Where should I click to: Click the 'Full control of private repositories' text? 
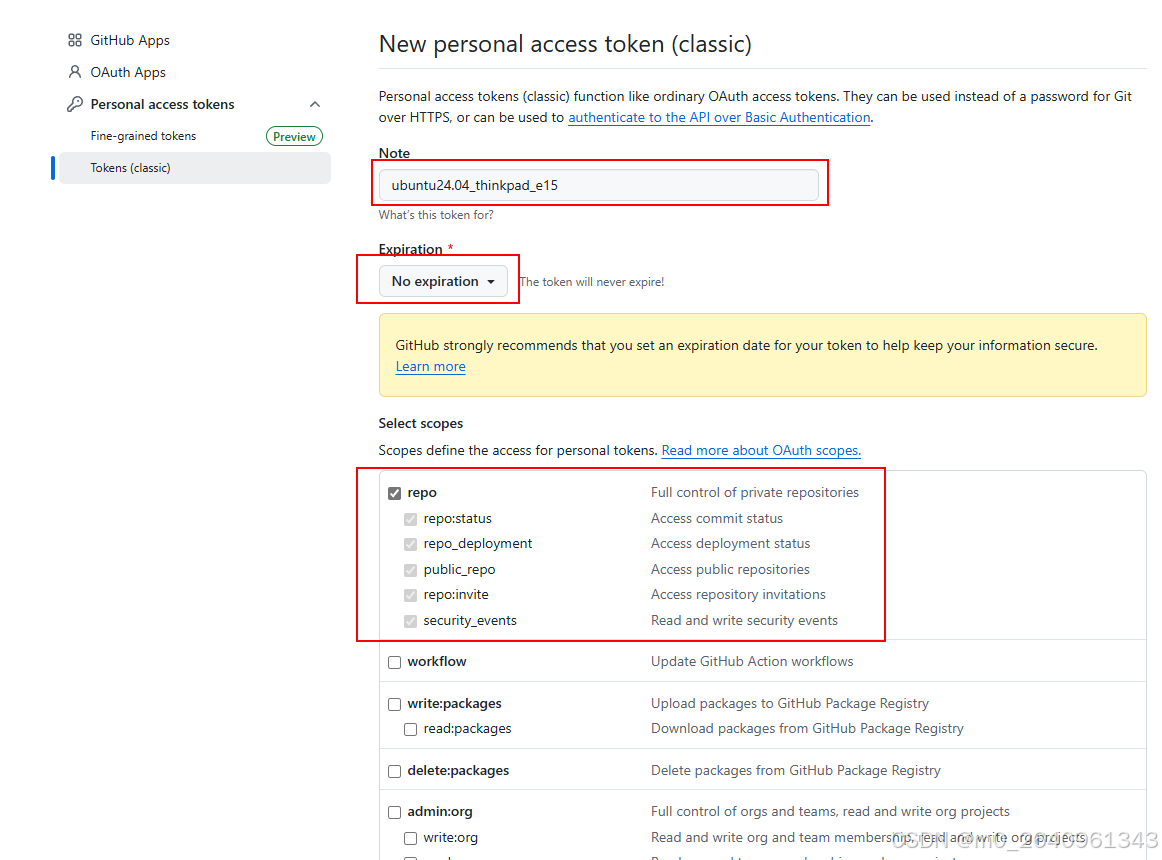coord(754,492)
